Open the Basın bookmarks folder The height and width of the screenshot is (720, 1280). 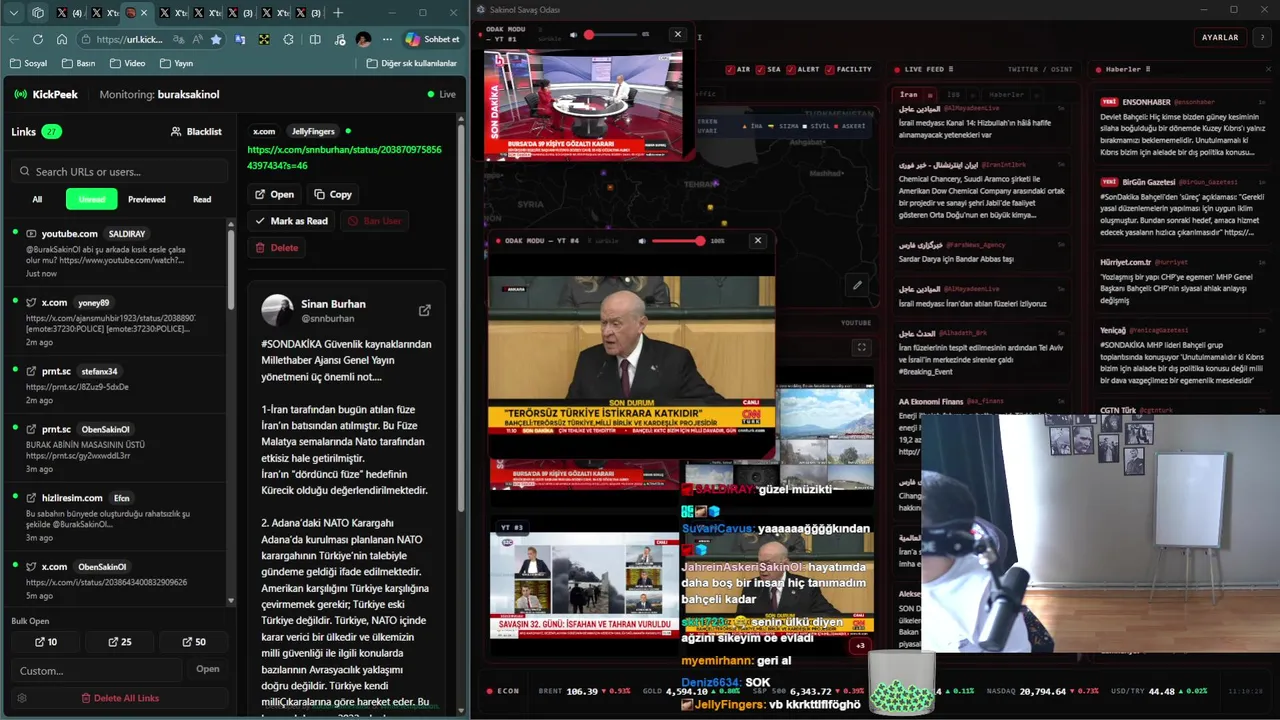pyautogui.click(x=78, y=63)
